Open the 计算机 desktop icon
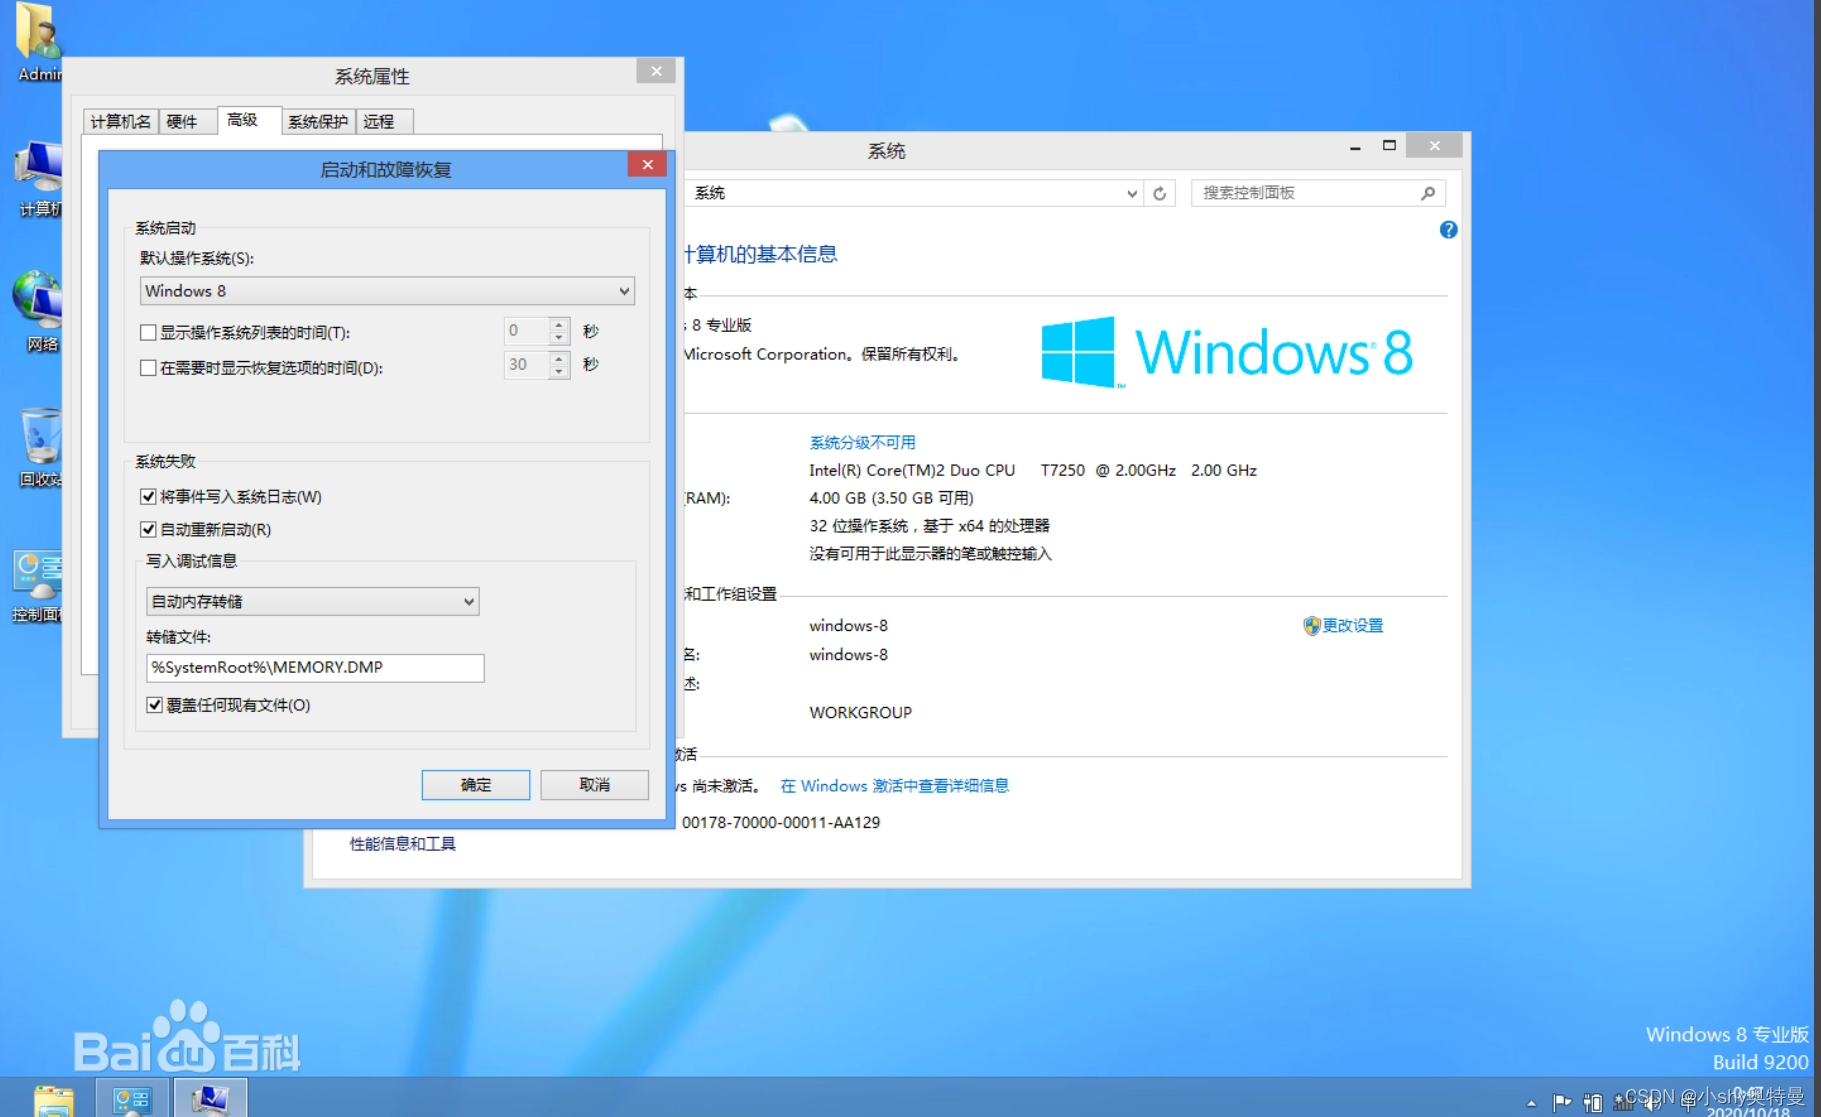The image size is (1821, 1117). pyautogui.click(x=38, y=178)
